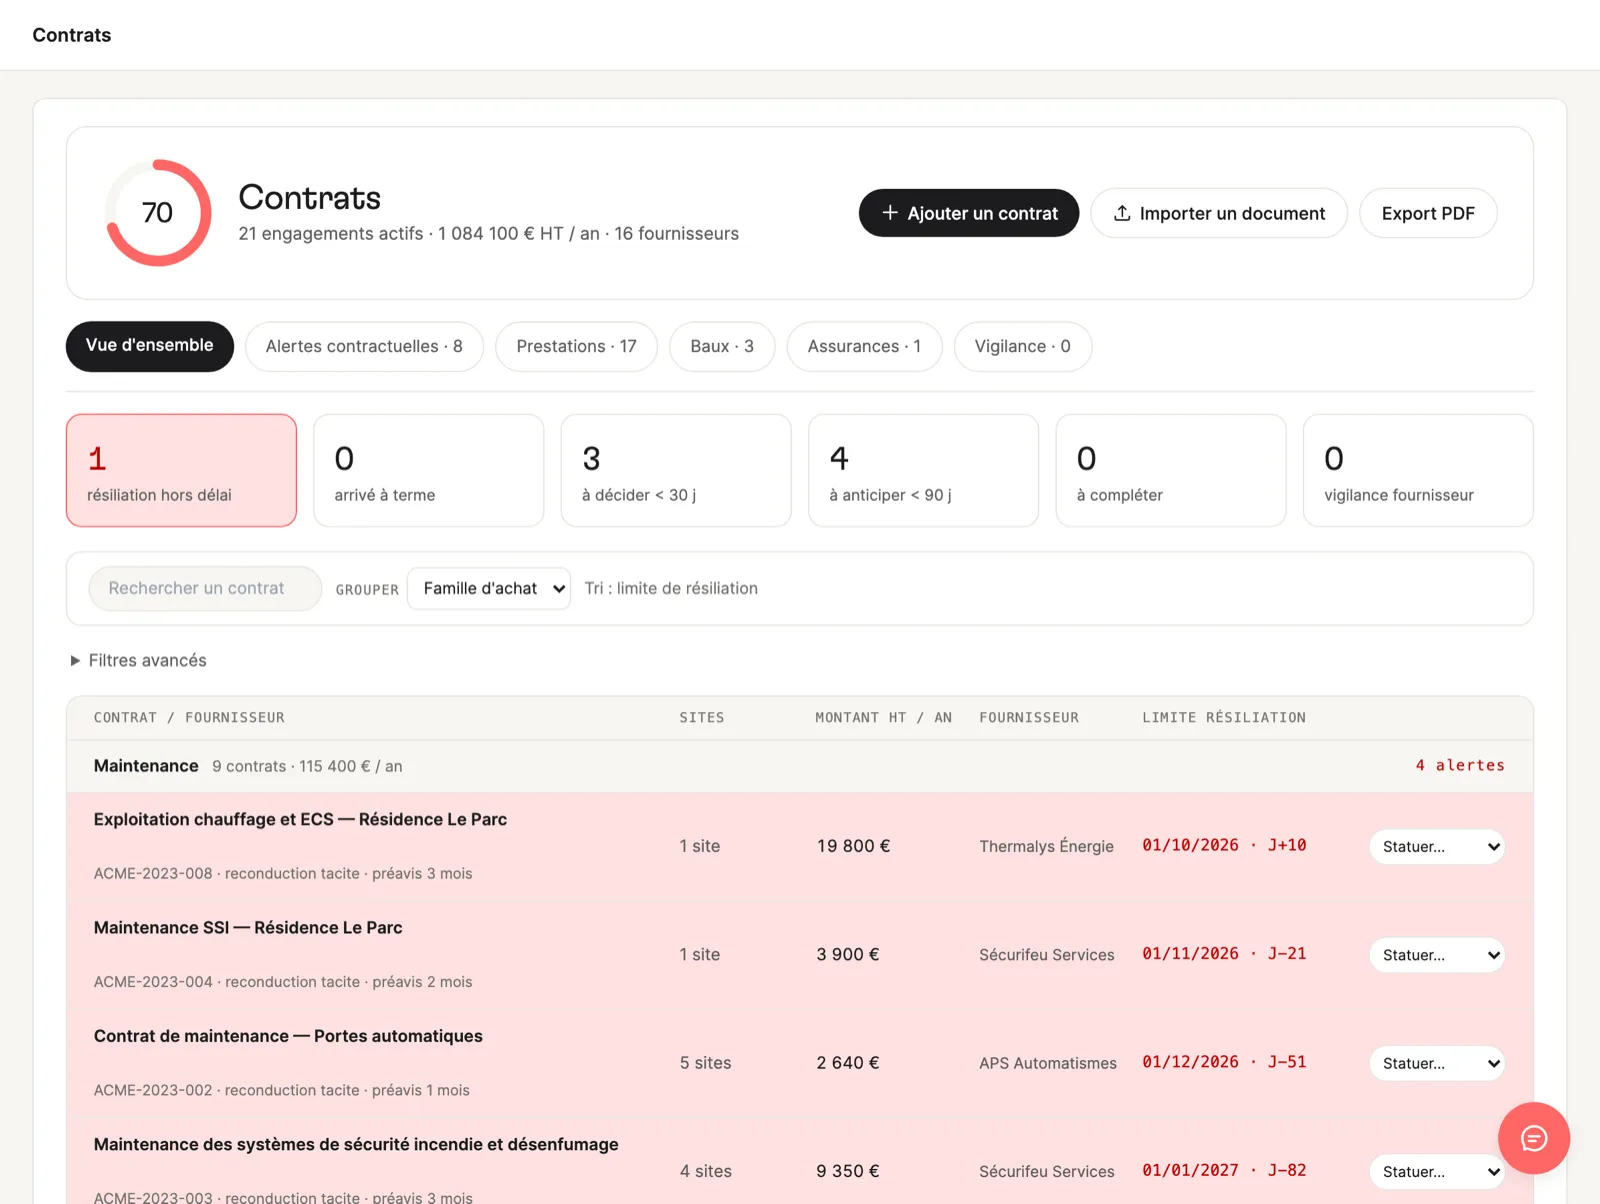The width and height of the screenshot is (1600, 1204).
Task: Click the 01/10/2026 · J+10 deadline
Action: tap(1224, 845)
